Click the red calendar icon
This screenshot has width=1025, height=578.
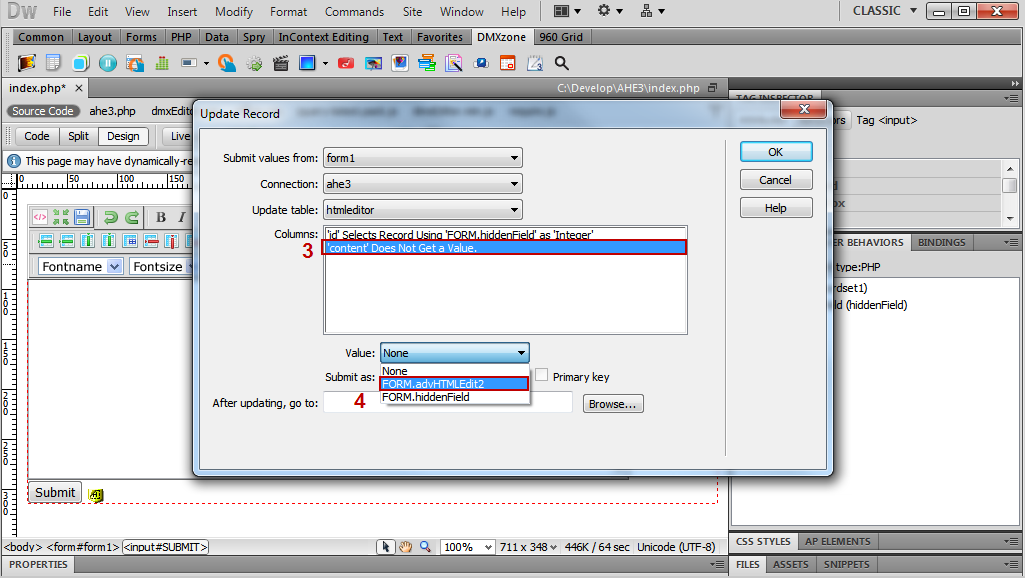pyautogui.click(x=507, y=63)
